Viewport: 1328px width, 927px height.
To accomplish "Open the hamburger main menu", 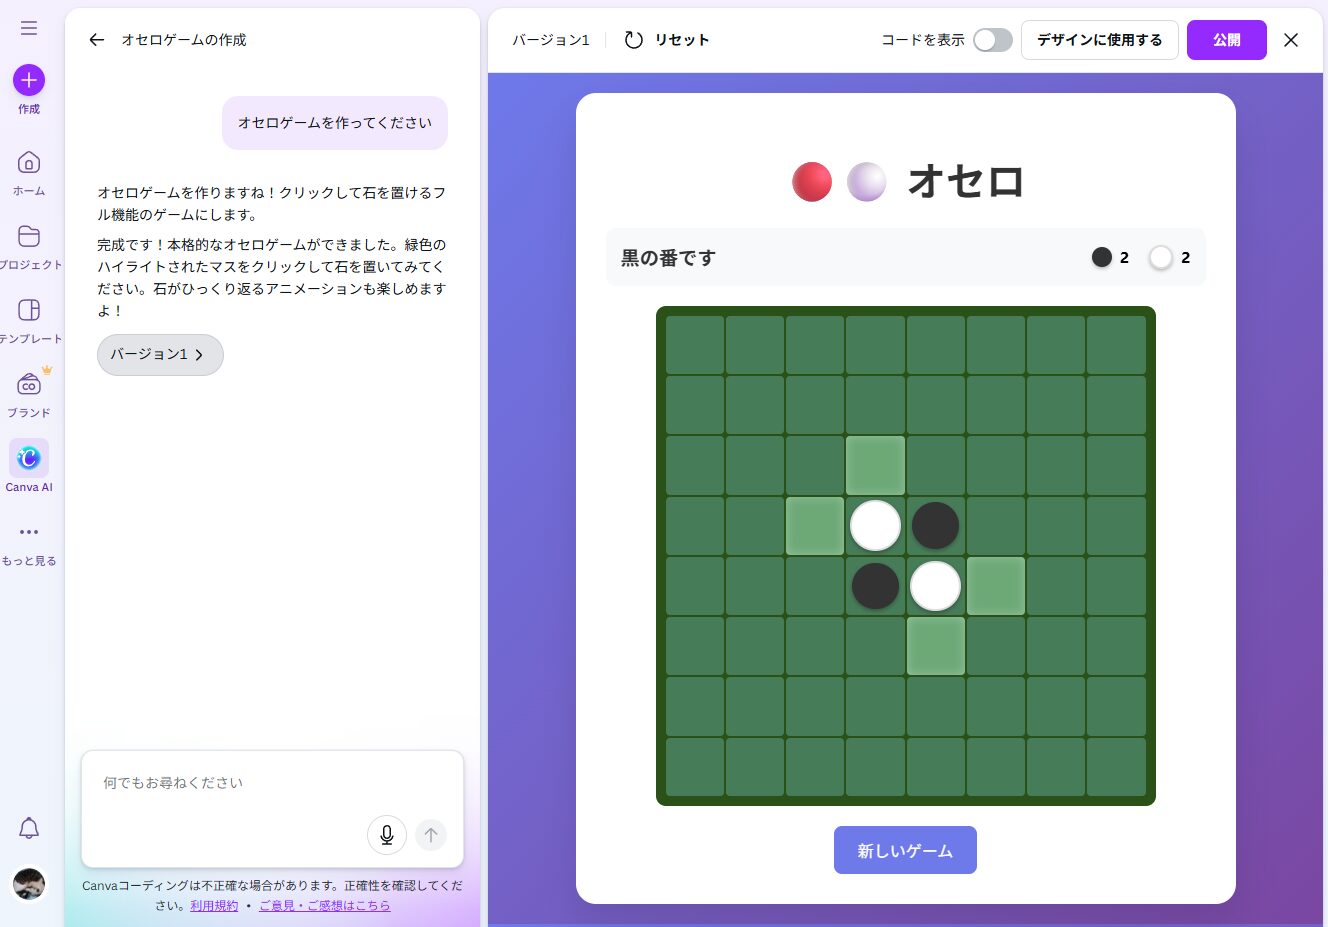I will point(29,28).
